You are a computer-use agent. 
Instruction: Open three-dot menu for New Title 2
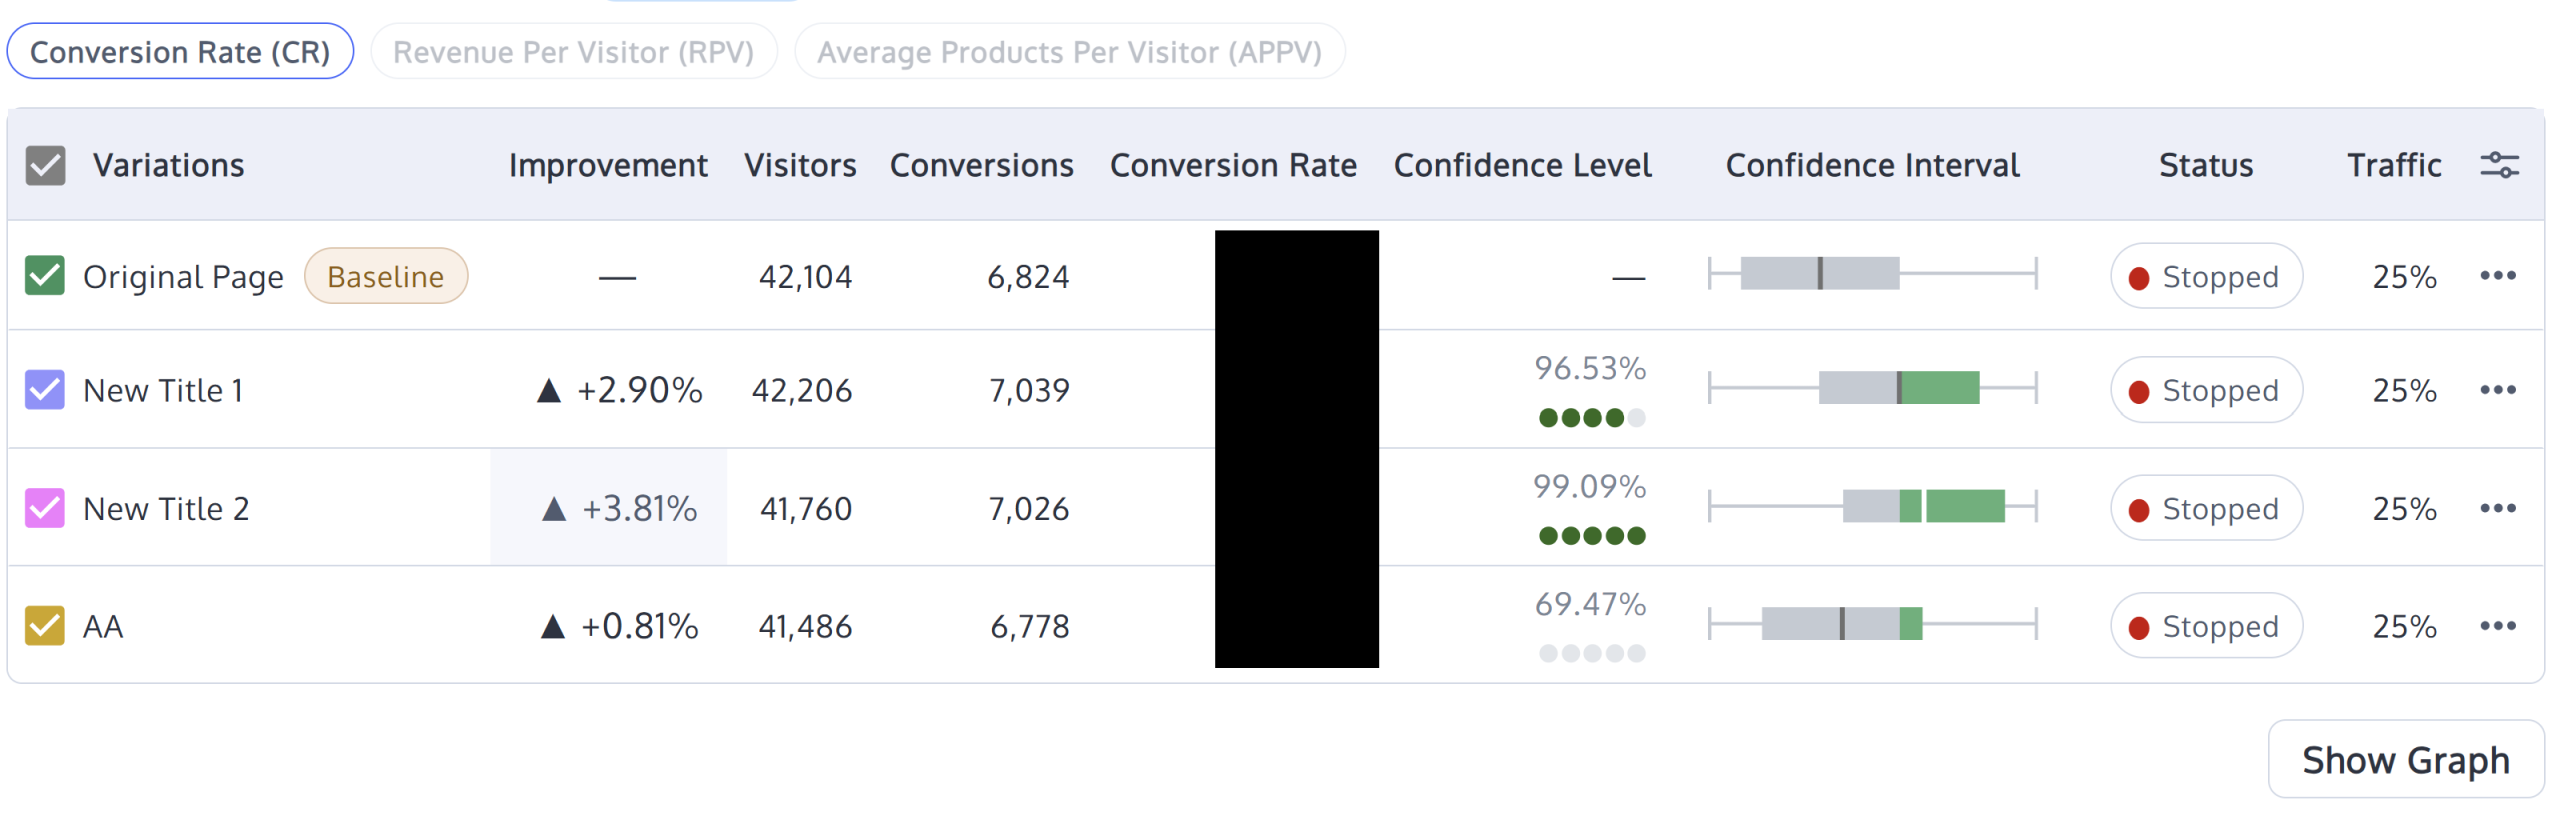pyautogui.click(x=2497, y=508)
